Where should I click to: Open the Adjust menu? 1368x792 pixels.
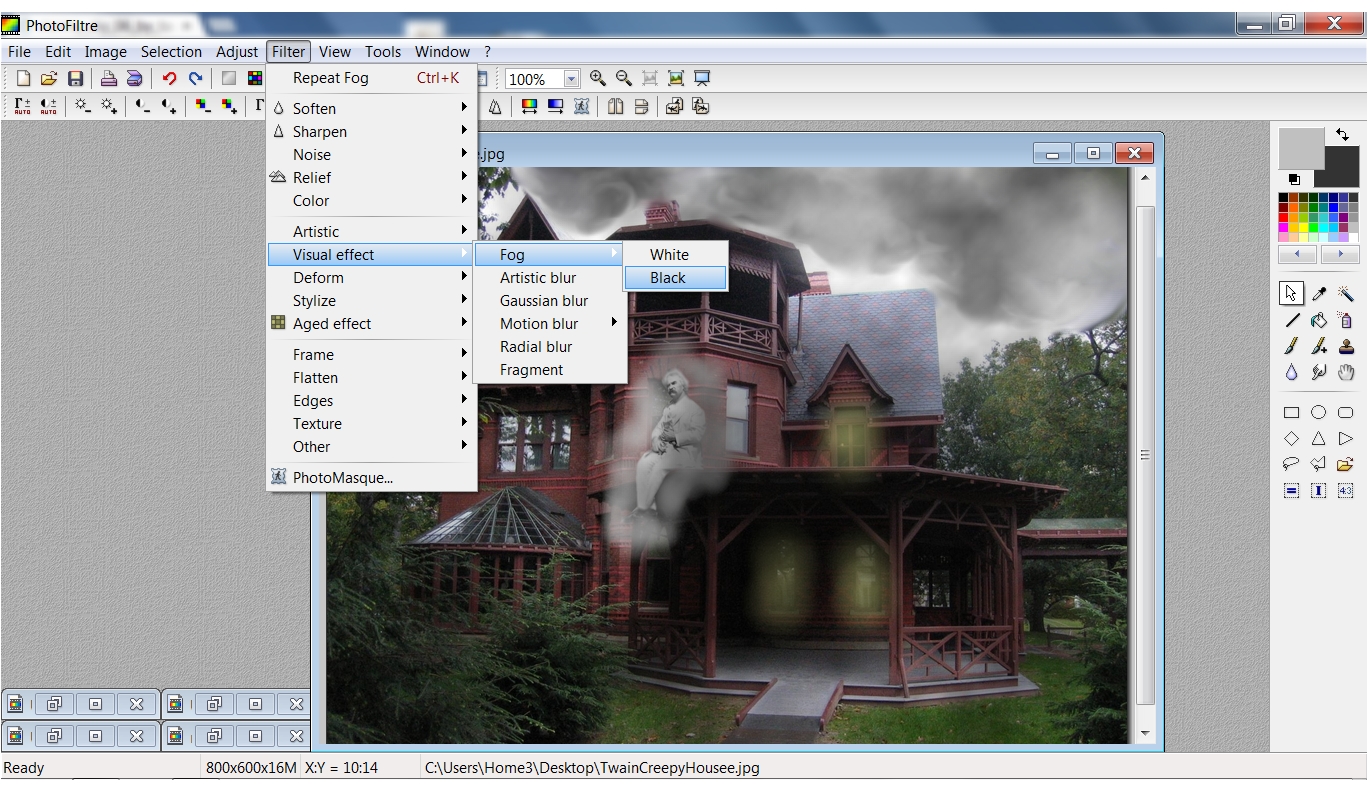(x=237, y=52)
